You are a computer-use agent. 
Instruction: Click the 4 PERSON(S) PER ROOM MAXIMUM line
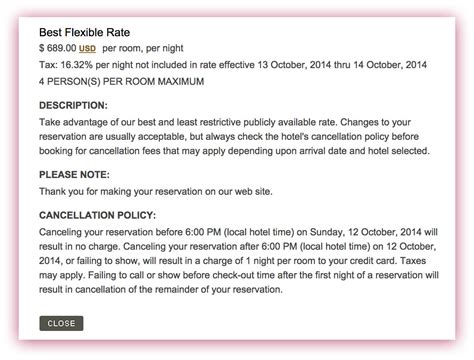click(122, 82)
